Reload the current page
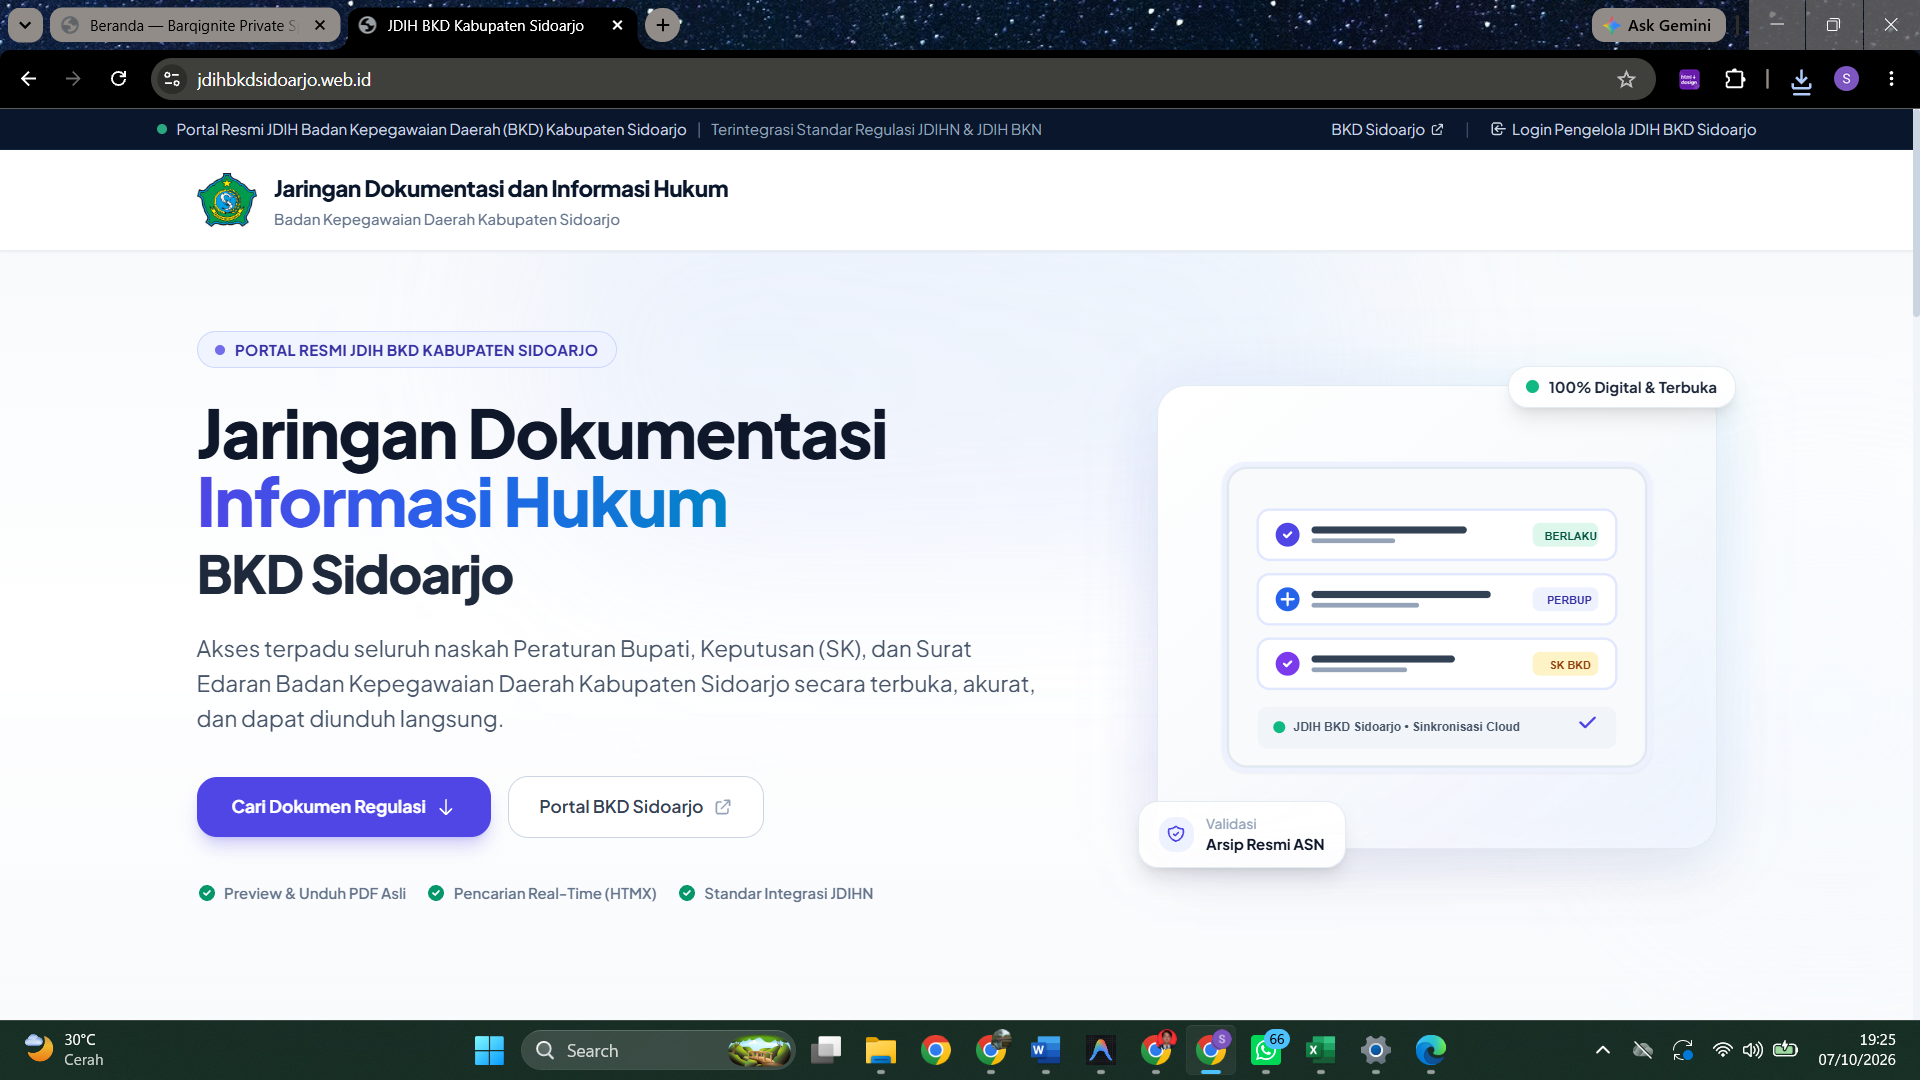The width and height of the screenshot is (1920, 1080). pyautogui.click(x=118, y=79)
